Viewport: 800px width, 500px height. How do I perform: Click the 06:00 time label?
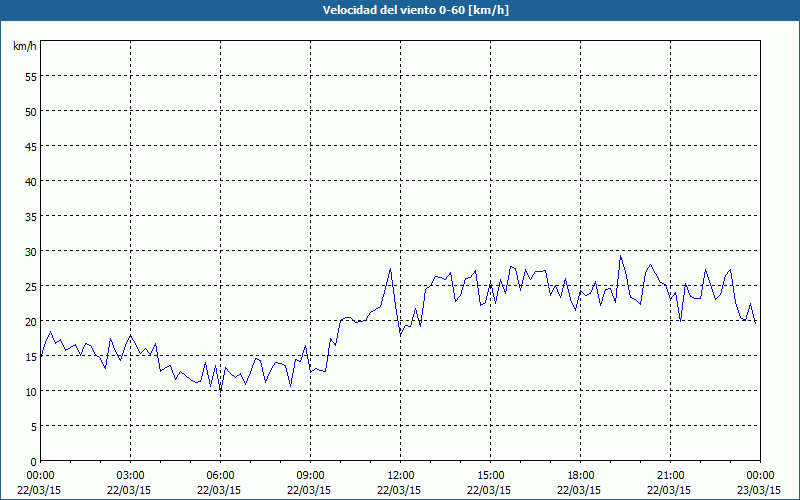tap(220, 476)
